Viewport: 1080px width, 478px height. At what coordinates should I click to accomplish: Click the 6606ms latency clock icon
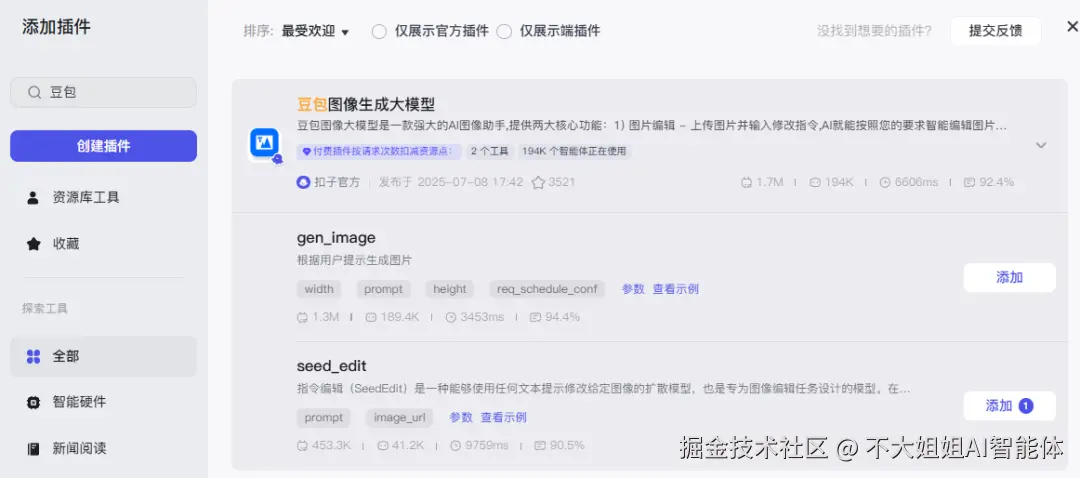tap(885, 183)
